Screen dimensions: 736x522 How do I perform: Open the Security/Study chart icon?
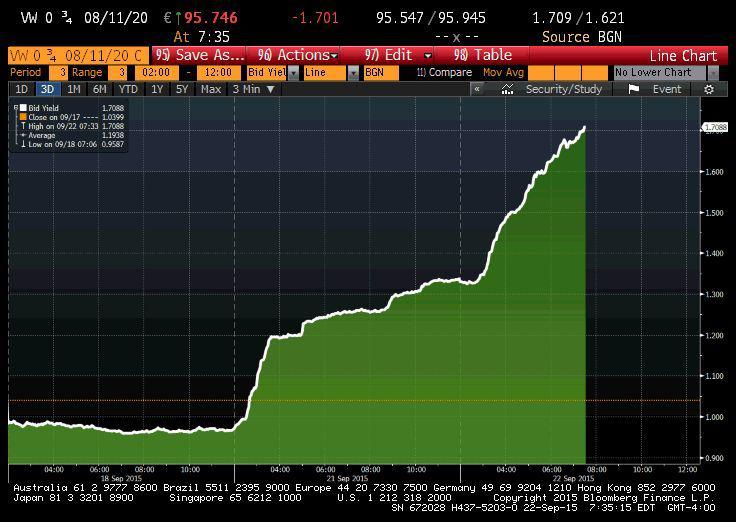507,89
